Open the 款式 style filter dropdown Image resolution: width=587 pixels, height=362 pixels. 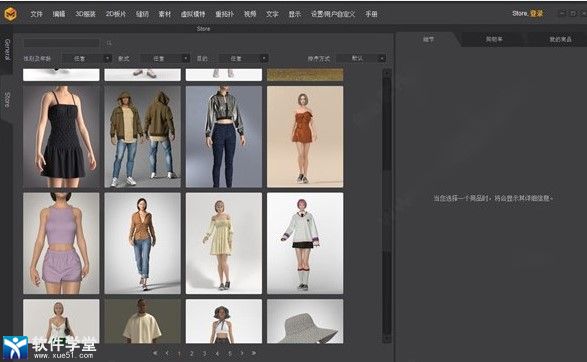165,58
